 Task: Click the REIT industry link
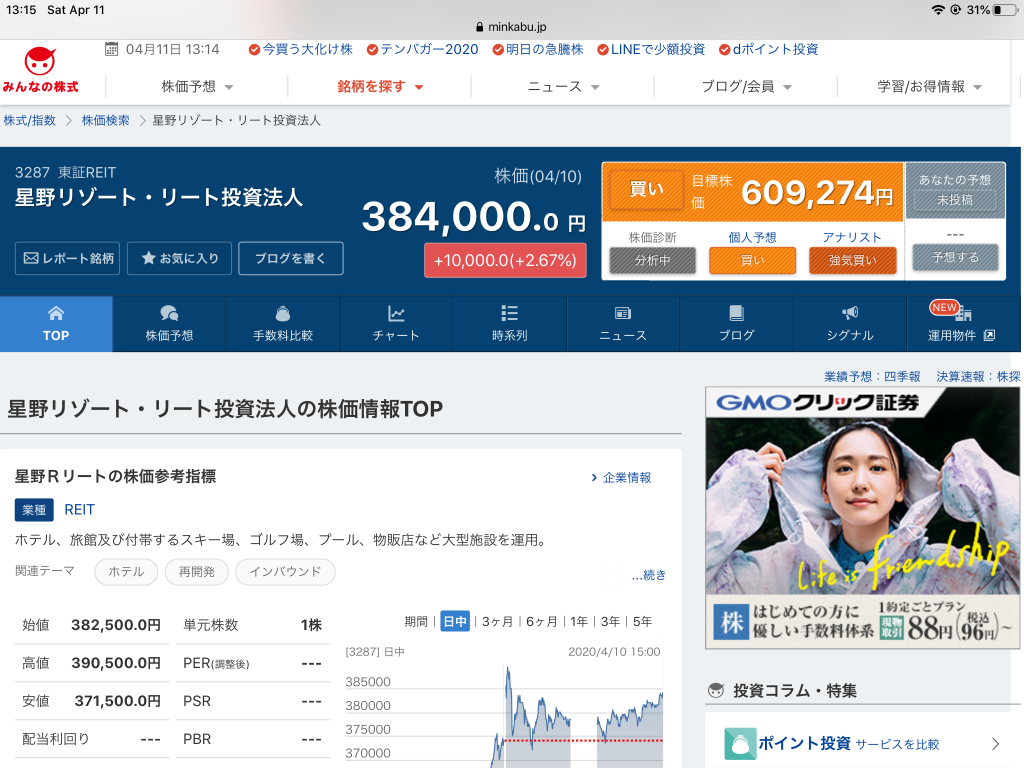[80, 509]
